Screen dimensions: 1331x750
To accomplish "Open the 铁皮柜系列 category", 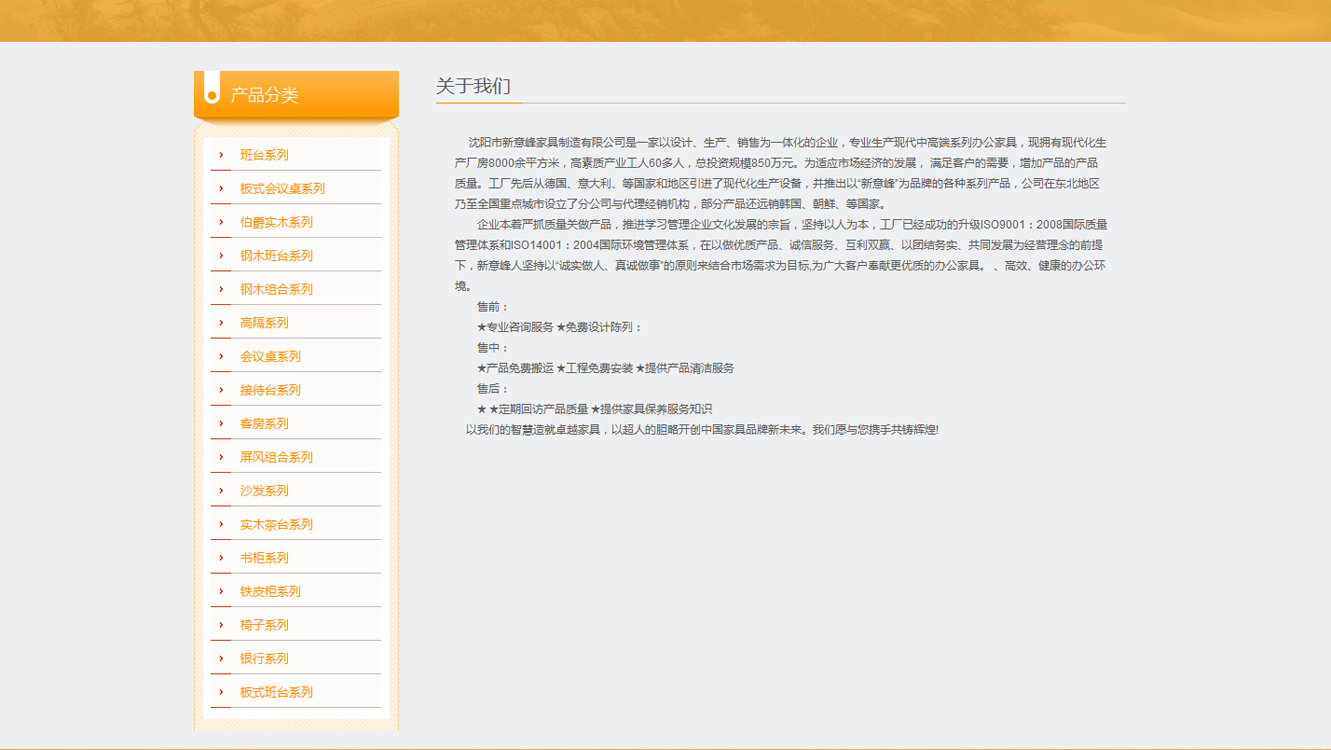I will 270,592.
